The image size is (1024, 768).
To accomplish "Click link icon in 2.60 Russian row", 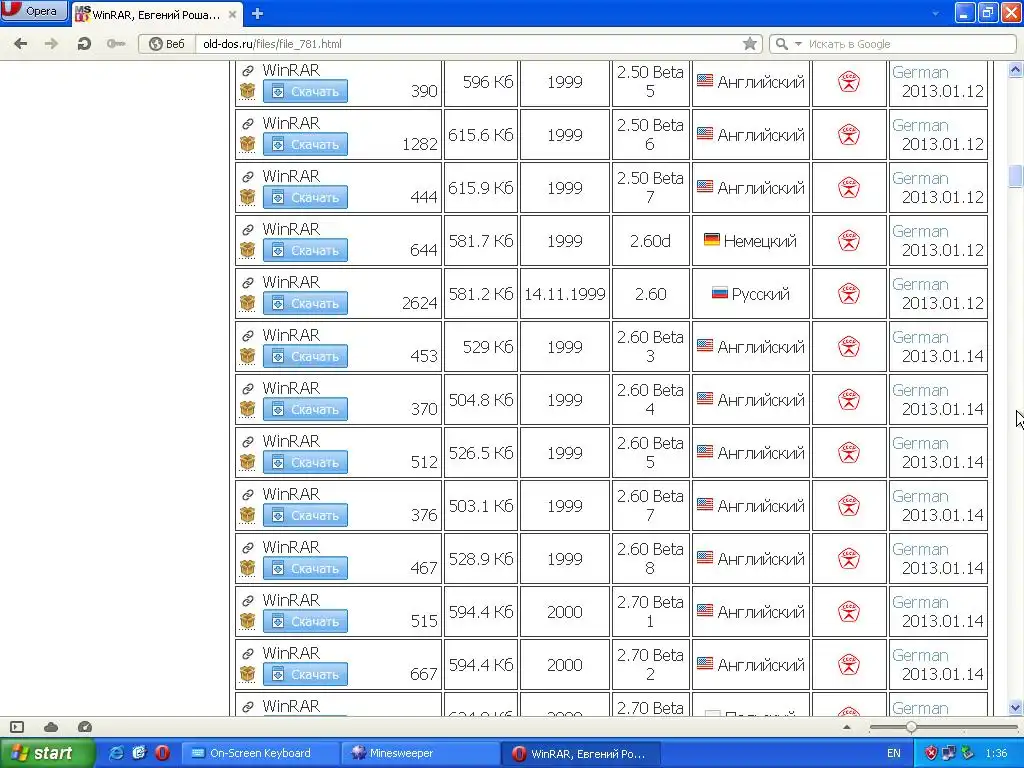I will 248,282.
